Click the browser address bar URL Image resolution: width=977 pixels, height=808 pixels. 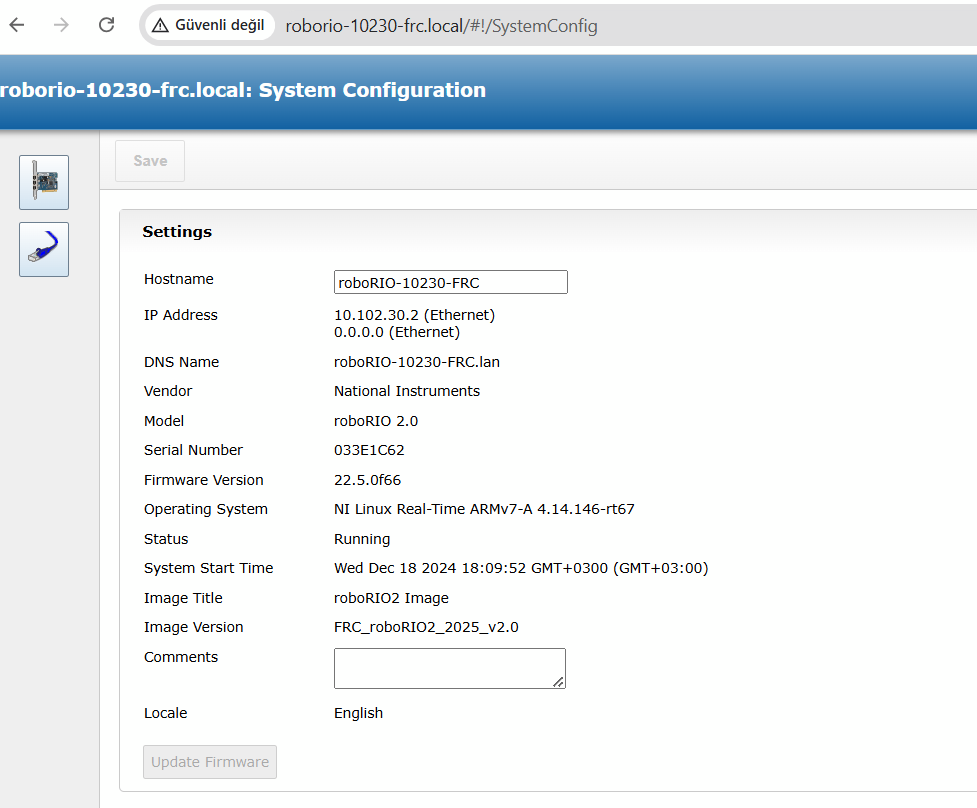click(441, 26)
